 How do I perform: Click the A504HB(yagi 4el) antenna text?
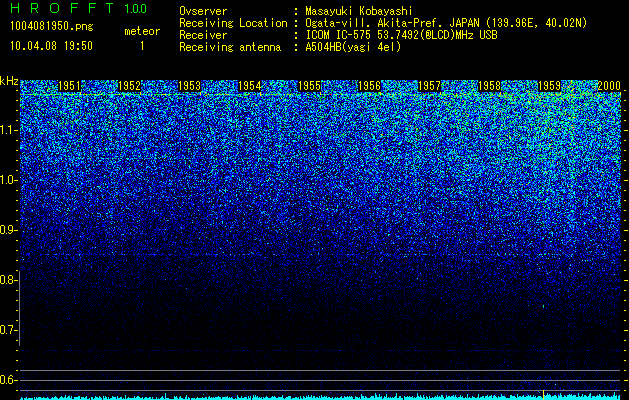point(353,47)
